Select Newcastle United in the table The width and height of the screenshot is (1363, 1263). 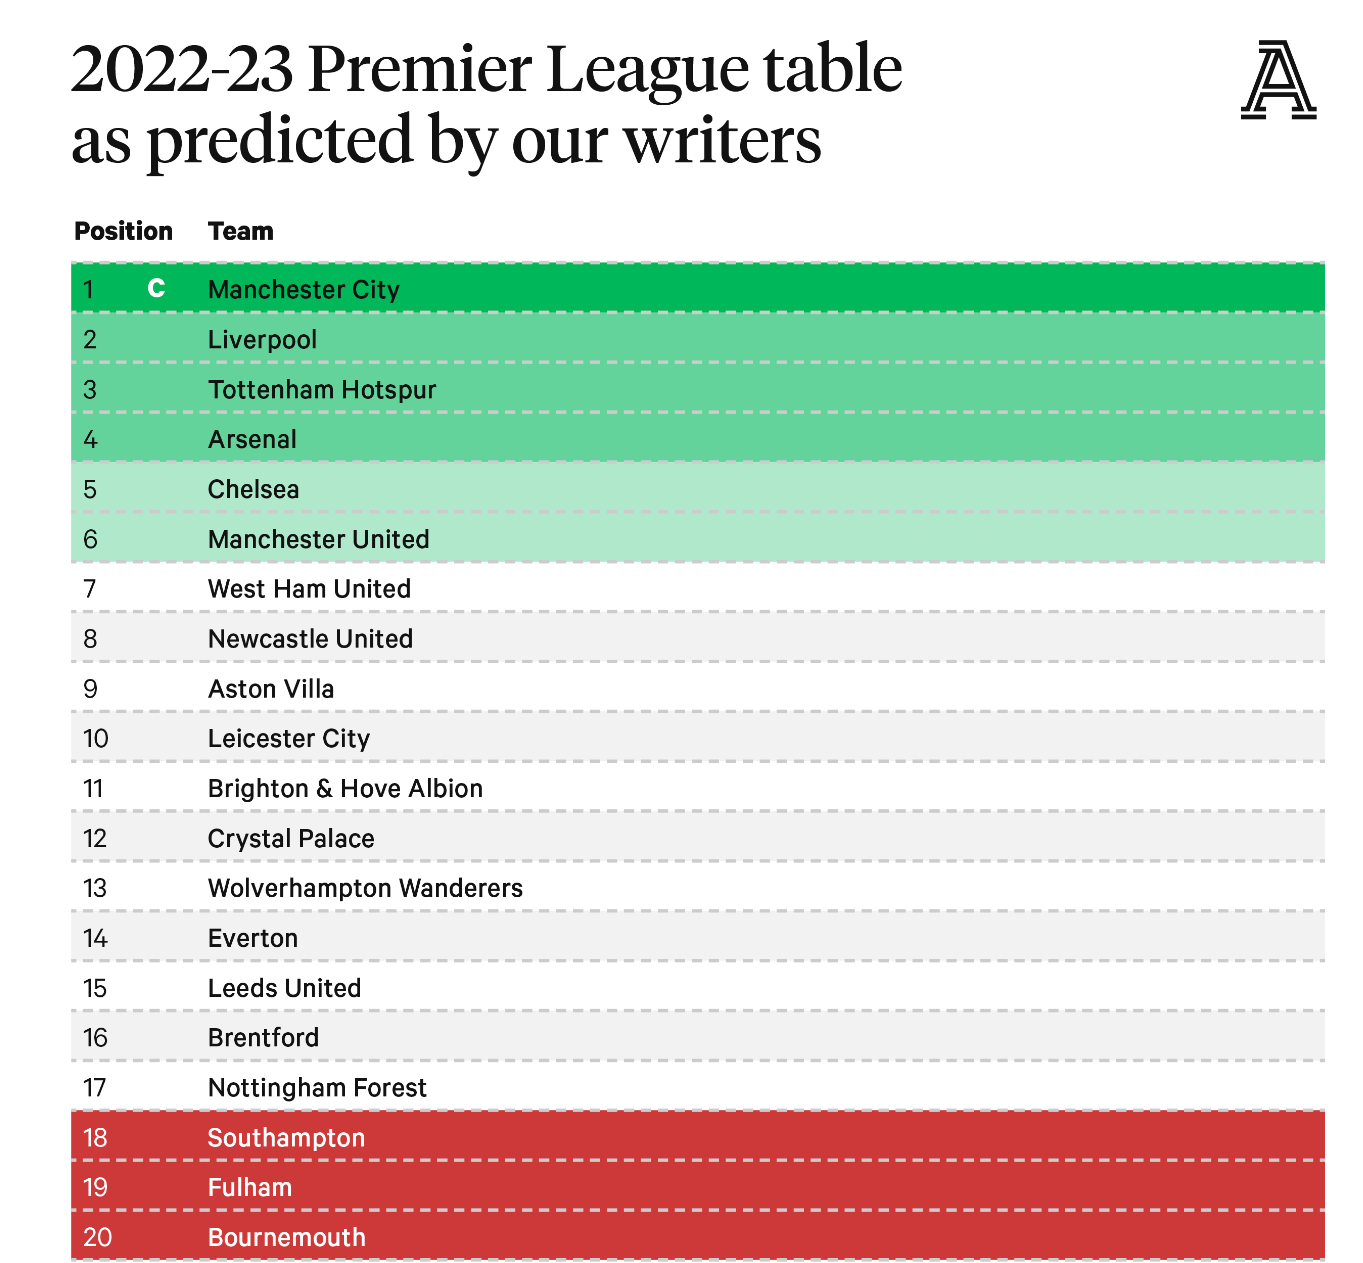point(310,639)
